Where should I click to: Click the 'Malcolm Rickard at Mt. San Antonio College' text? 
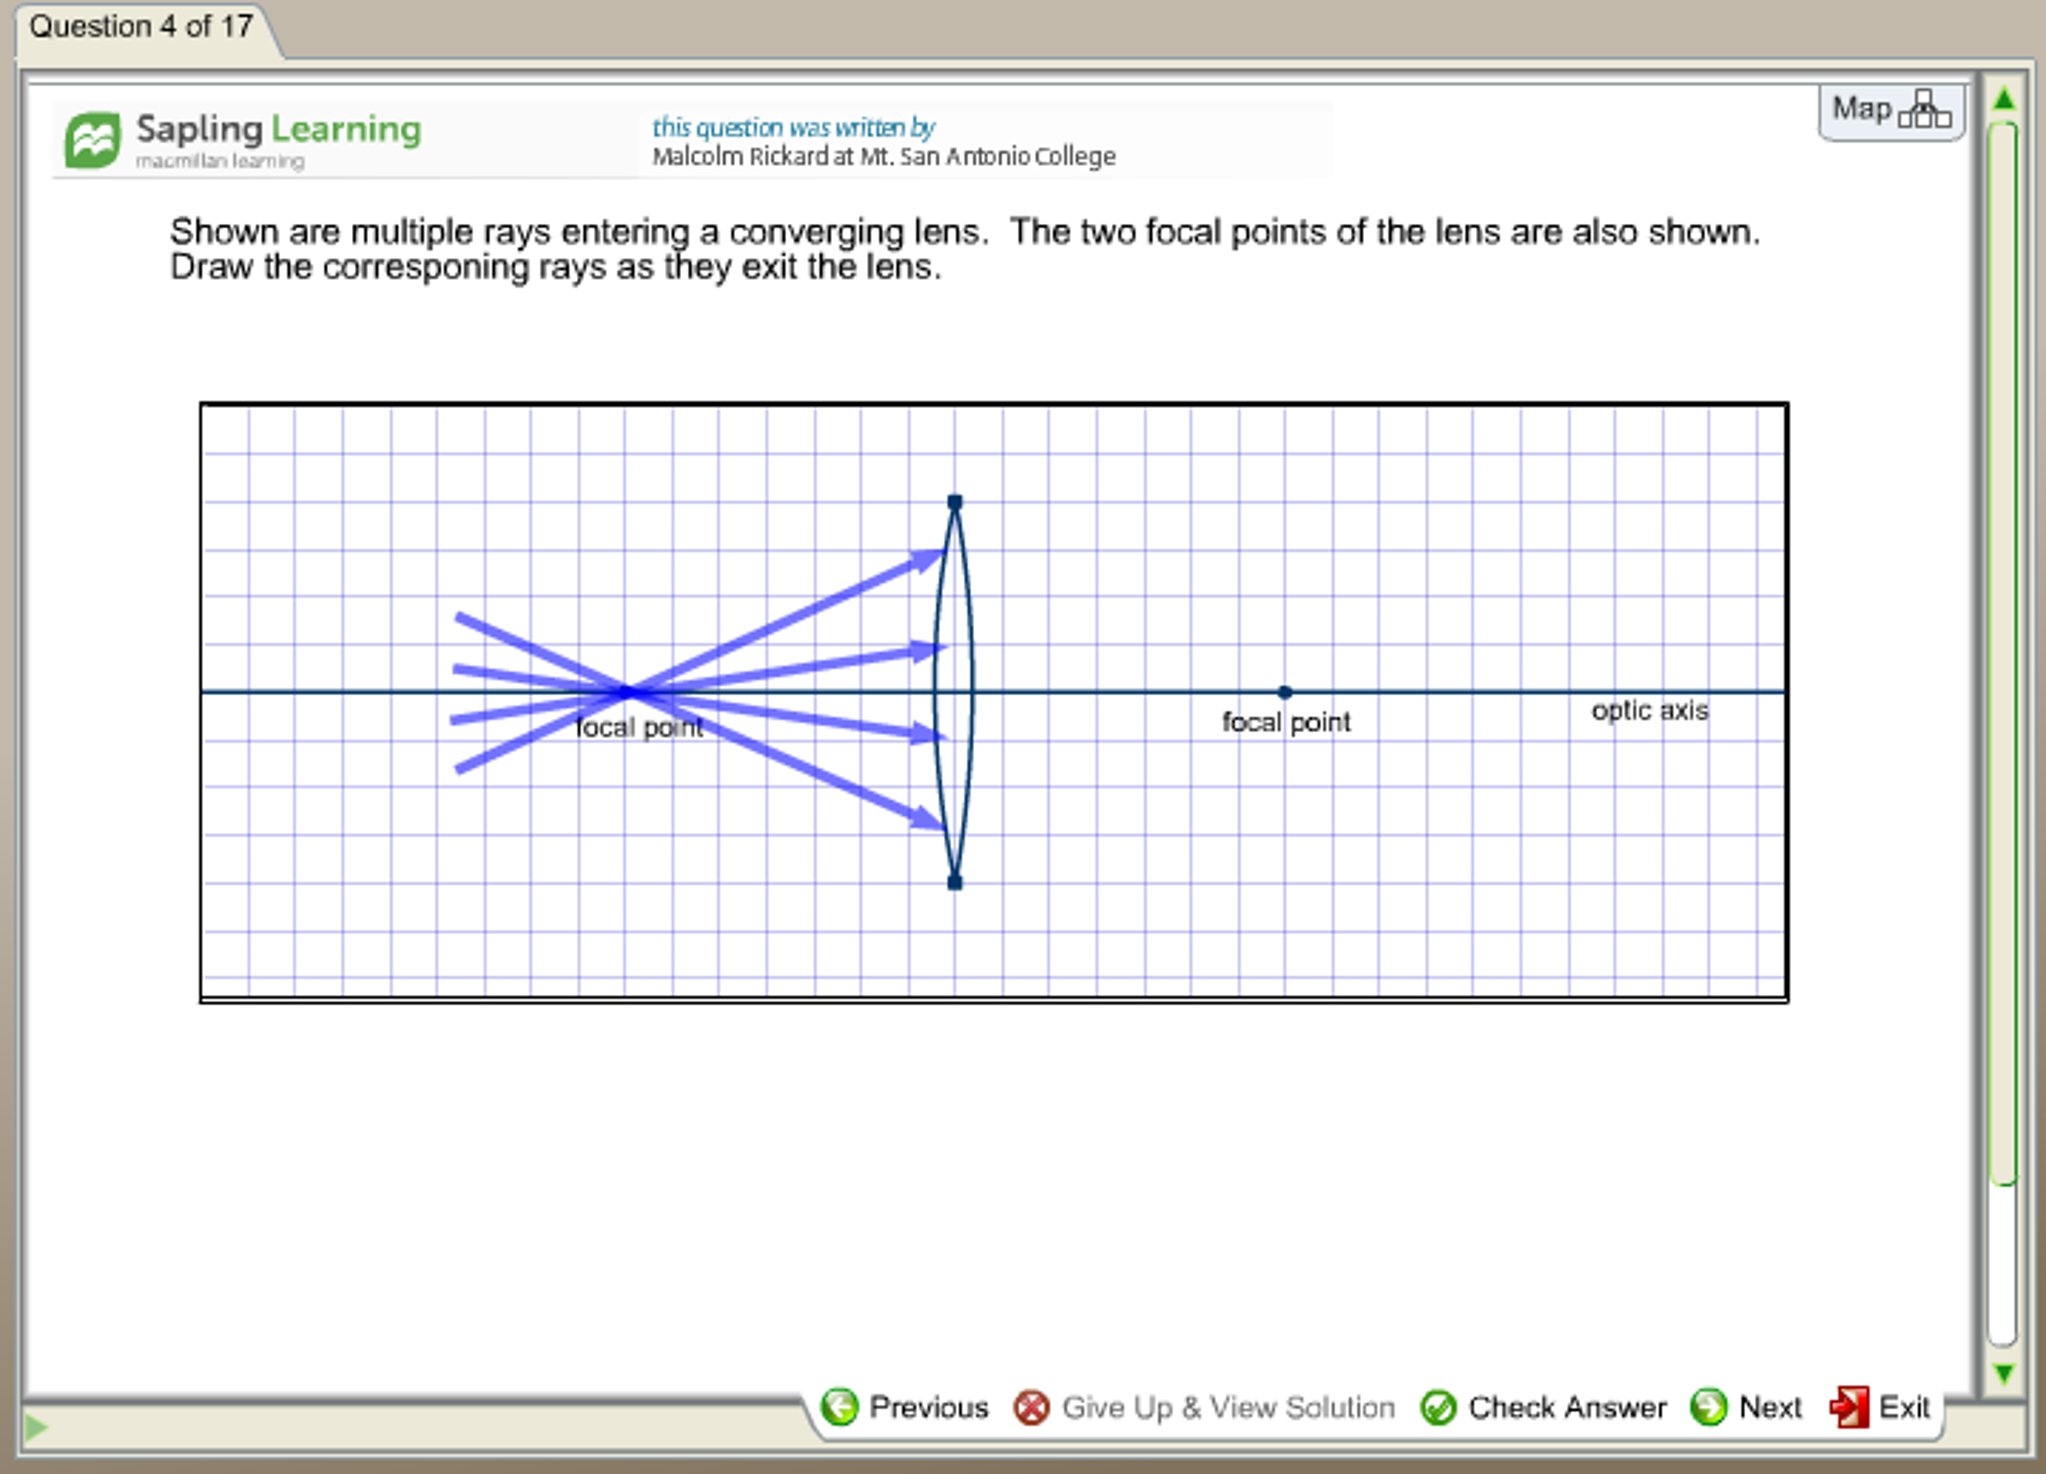point(884,157)
